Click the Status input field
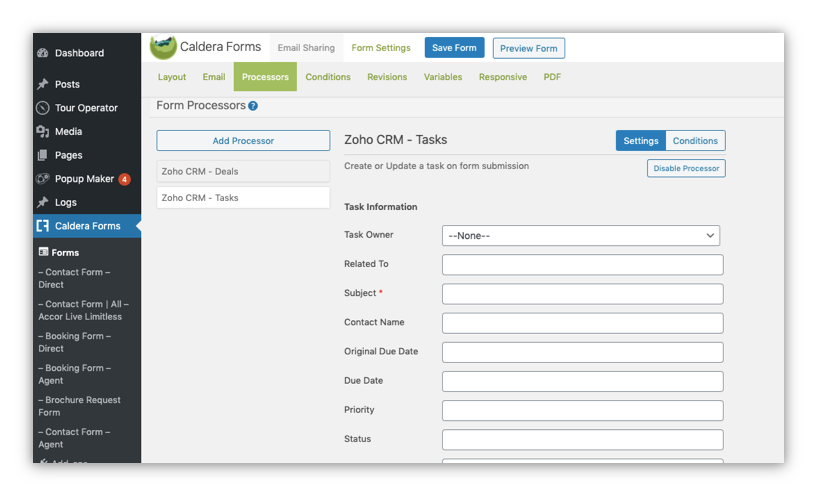The height and width of the screenshot is (496, 817). click(x=583, y=440)
